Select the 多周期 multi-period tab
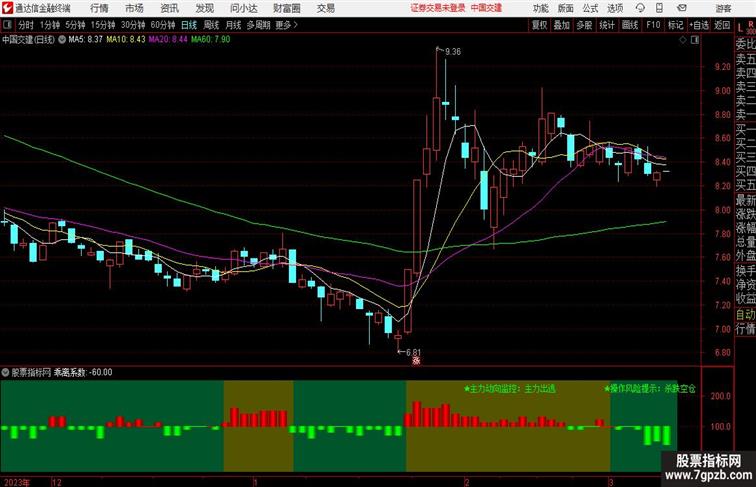This screenshot has height=487, width=756. coord(258,25)
